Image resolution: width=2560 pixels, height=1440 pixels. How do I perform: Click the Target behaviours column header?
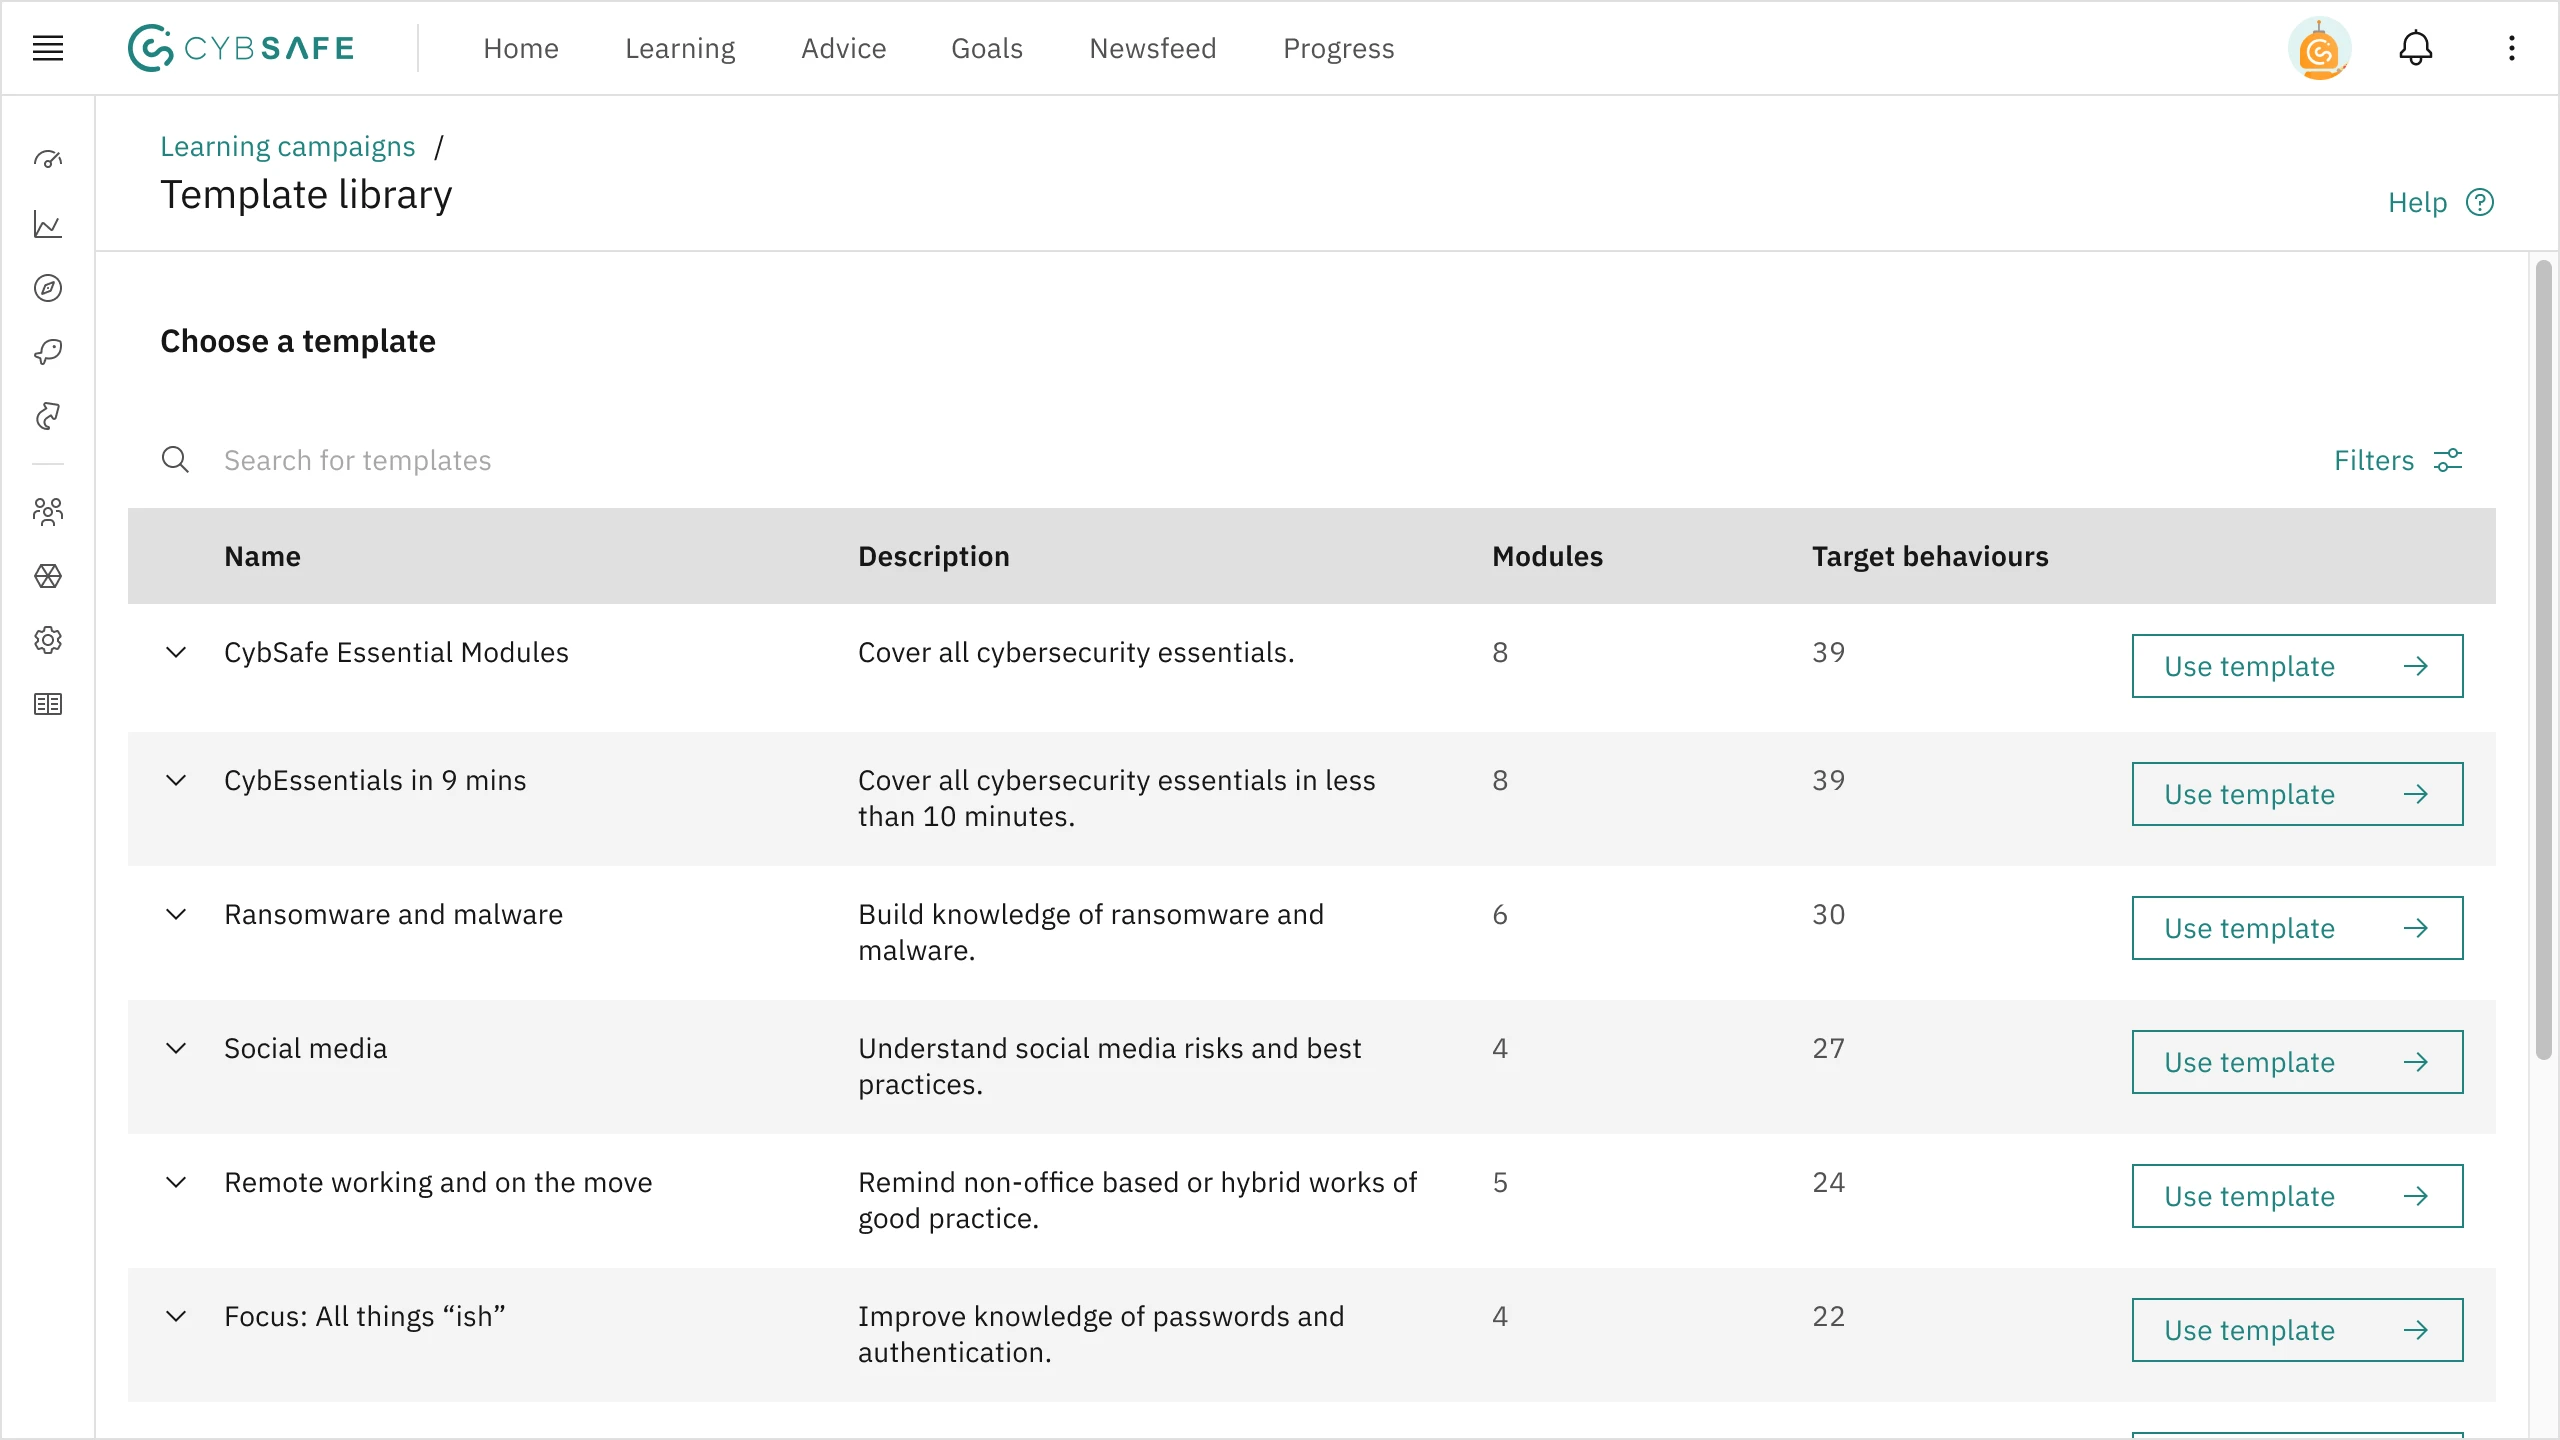[1930, 557]
